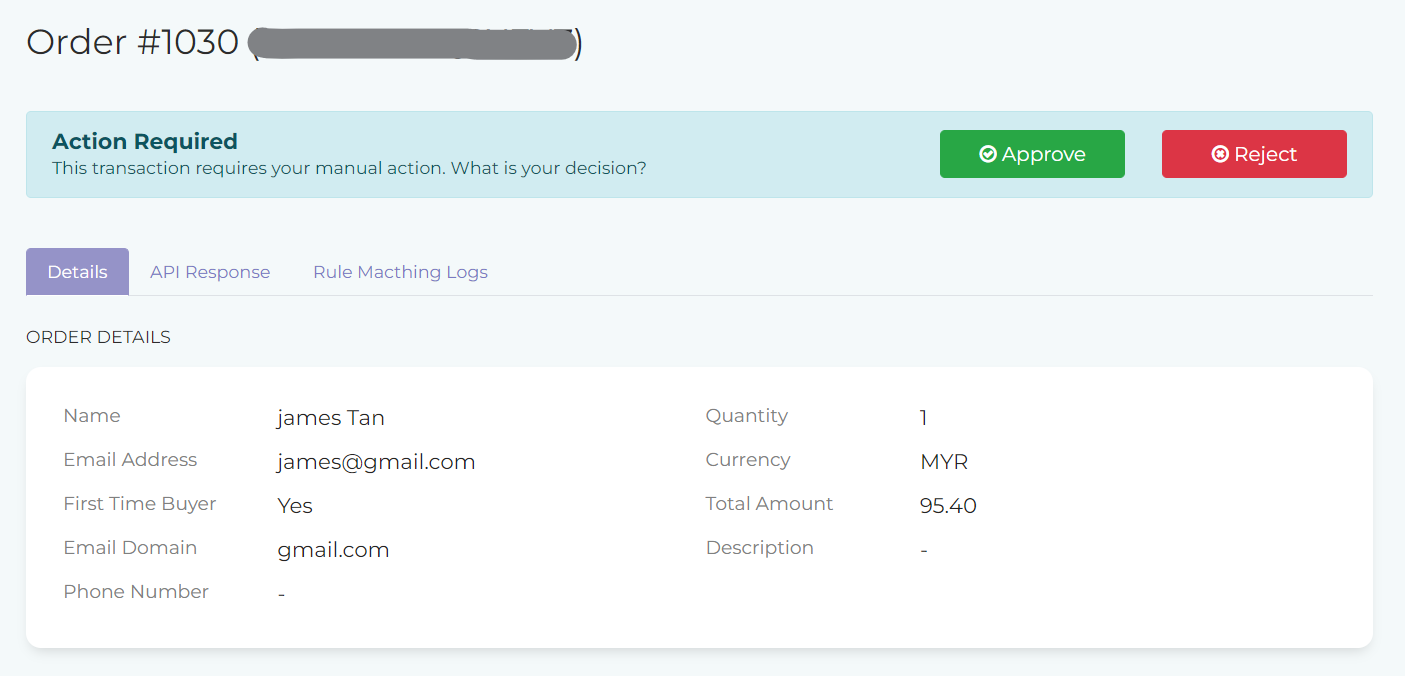
Task: Click the checkmark icon on Approve button
Action: tap(988, 154)
